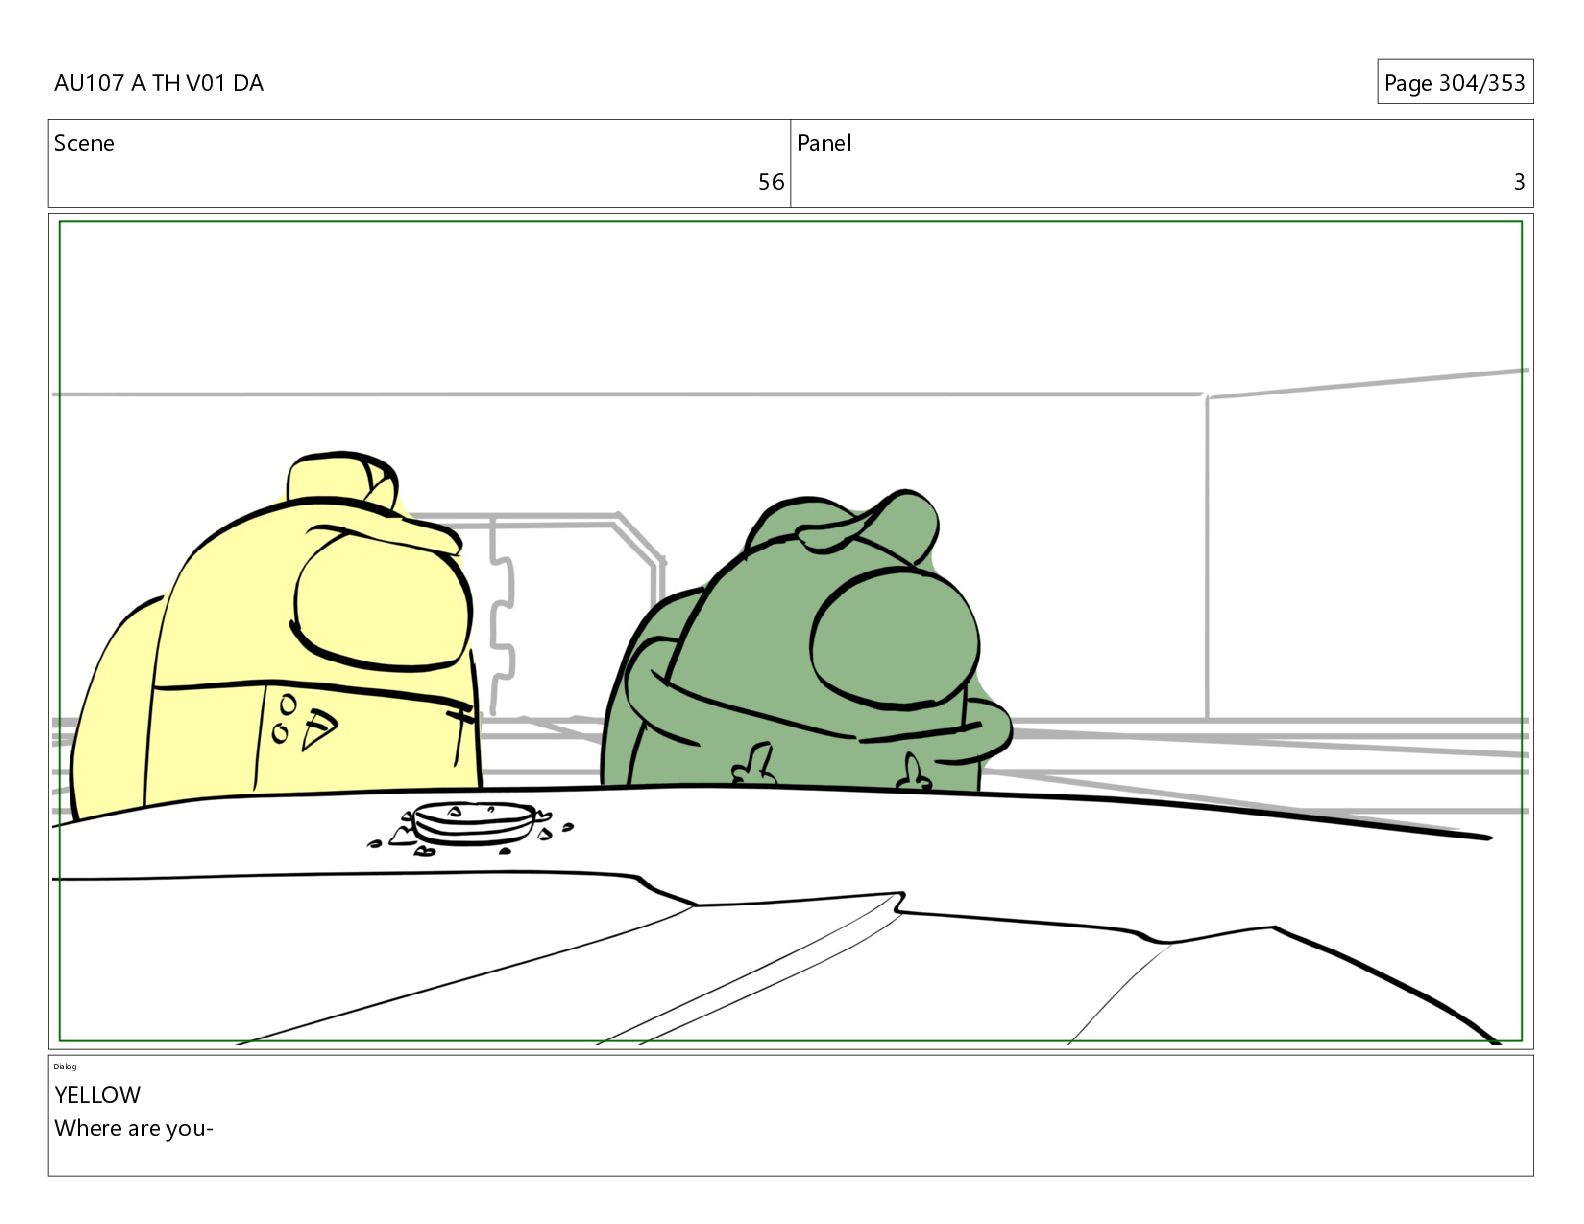Image resolution: width=1584 pixels, height=1224 pixels.
Task: Click the dialog line 'Where are you-'
Action: tap(134, 1128)
